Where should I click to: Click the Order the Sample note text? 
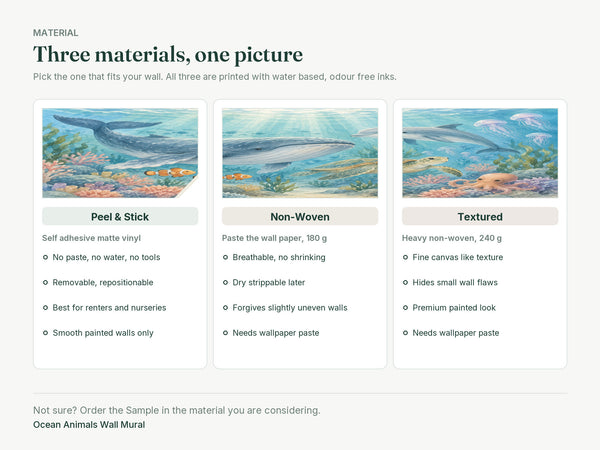177,410
